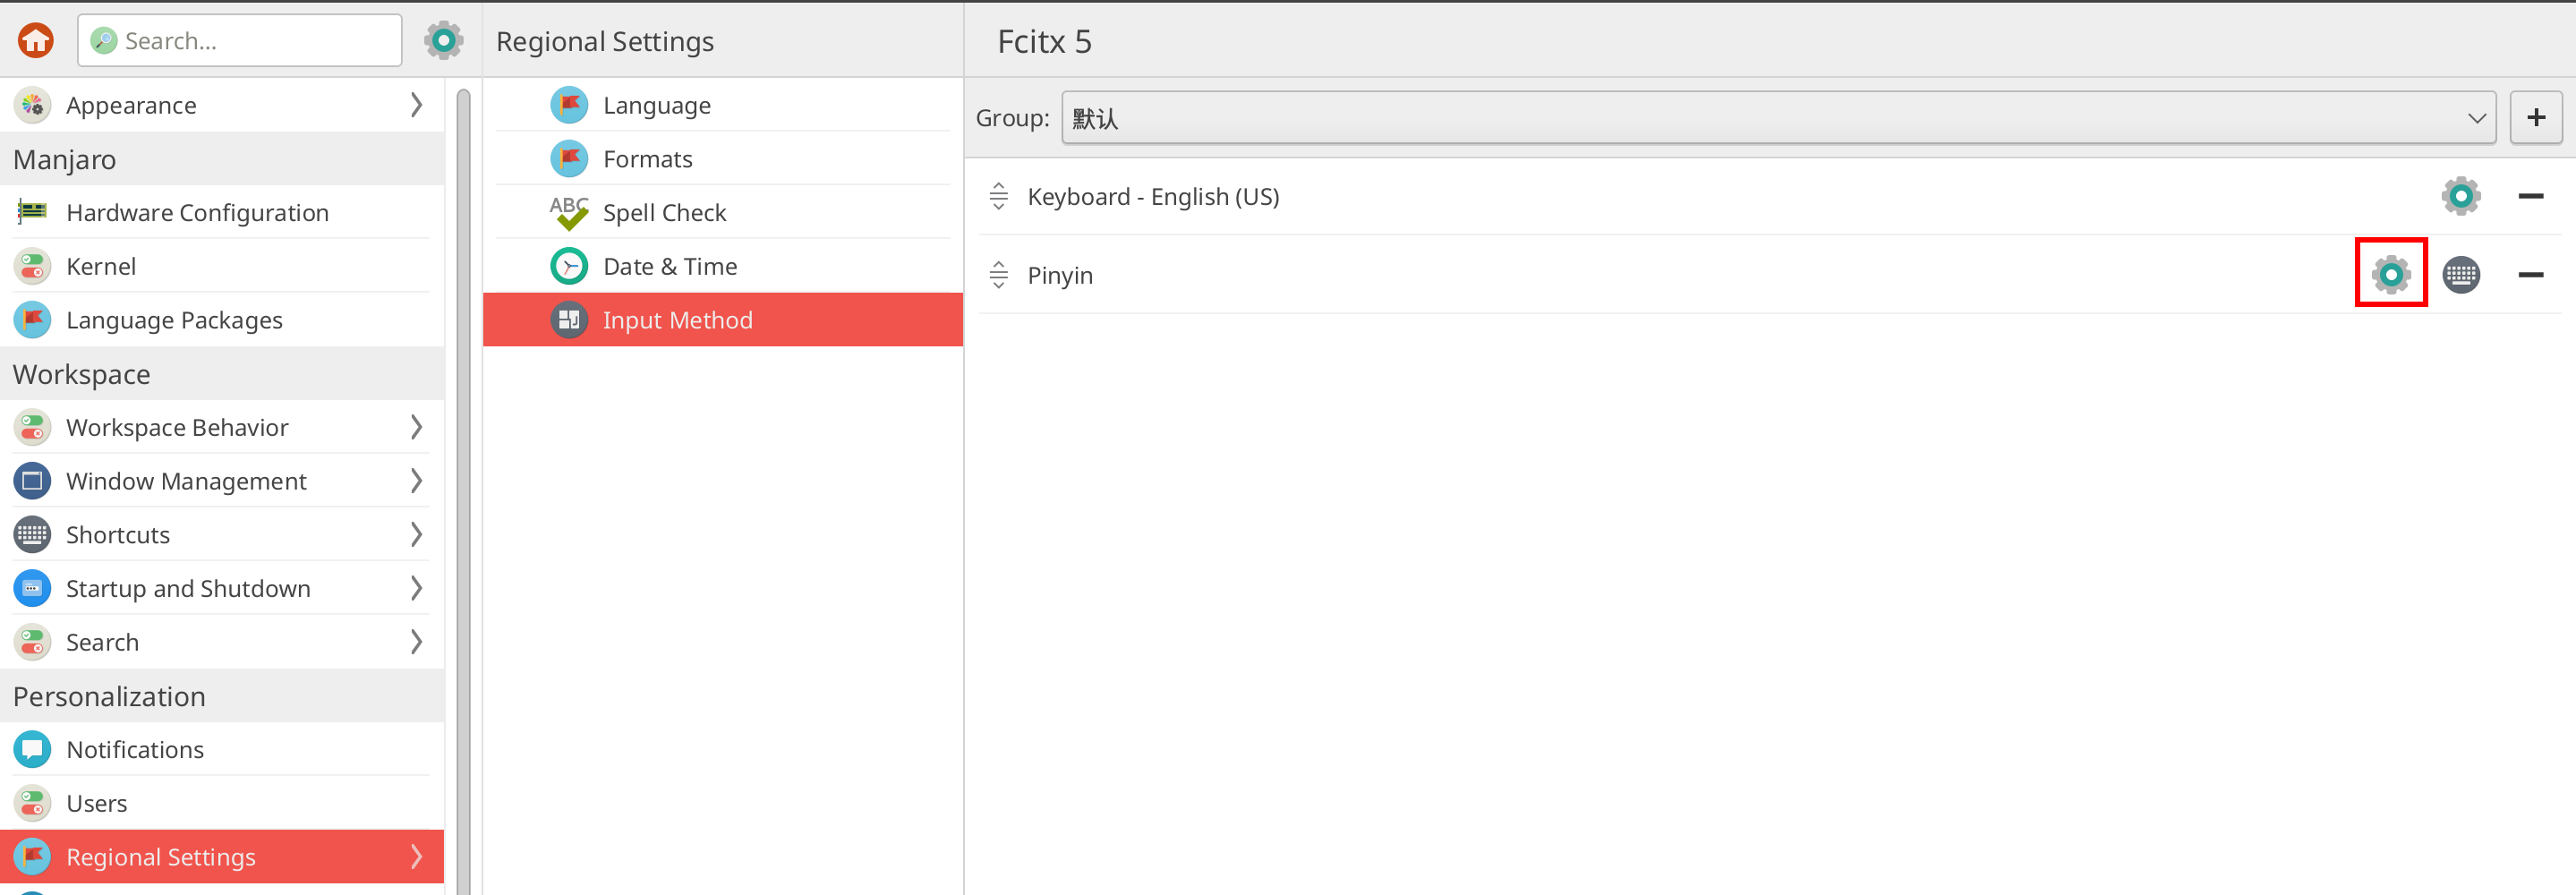Select the Input Method subpage
Image resolution: width=2576 pixels, height=895 pixels.
[x=723, y=320]
